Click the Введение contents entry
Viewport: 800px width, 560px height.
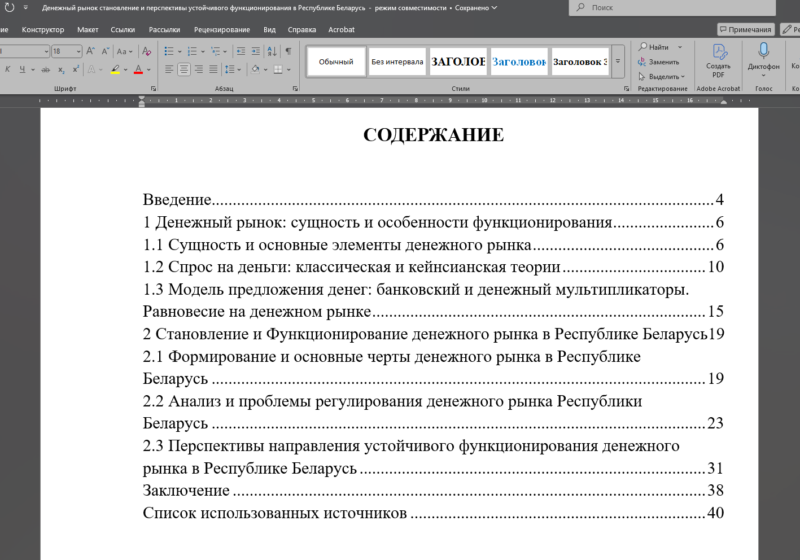tap(433, 199)
